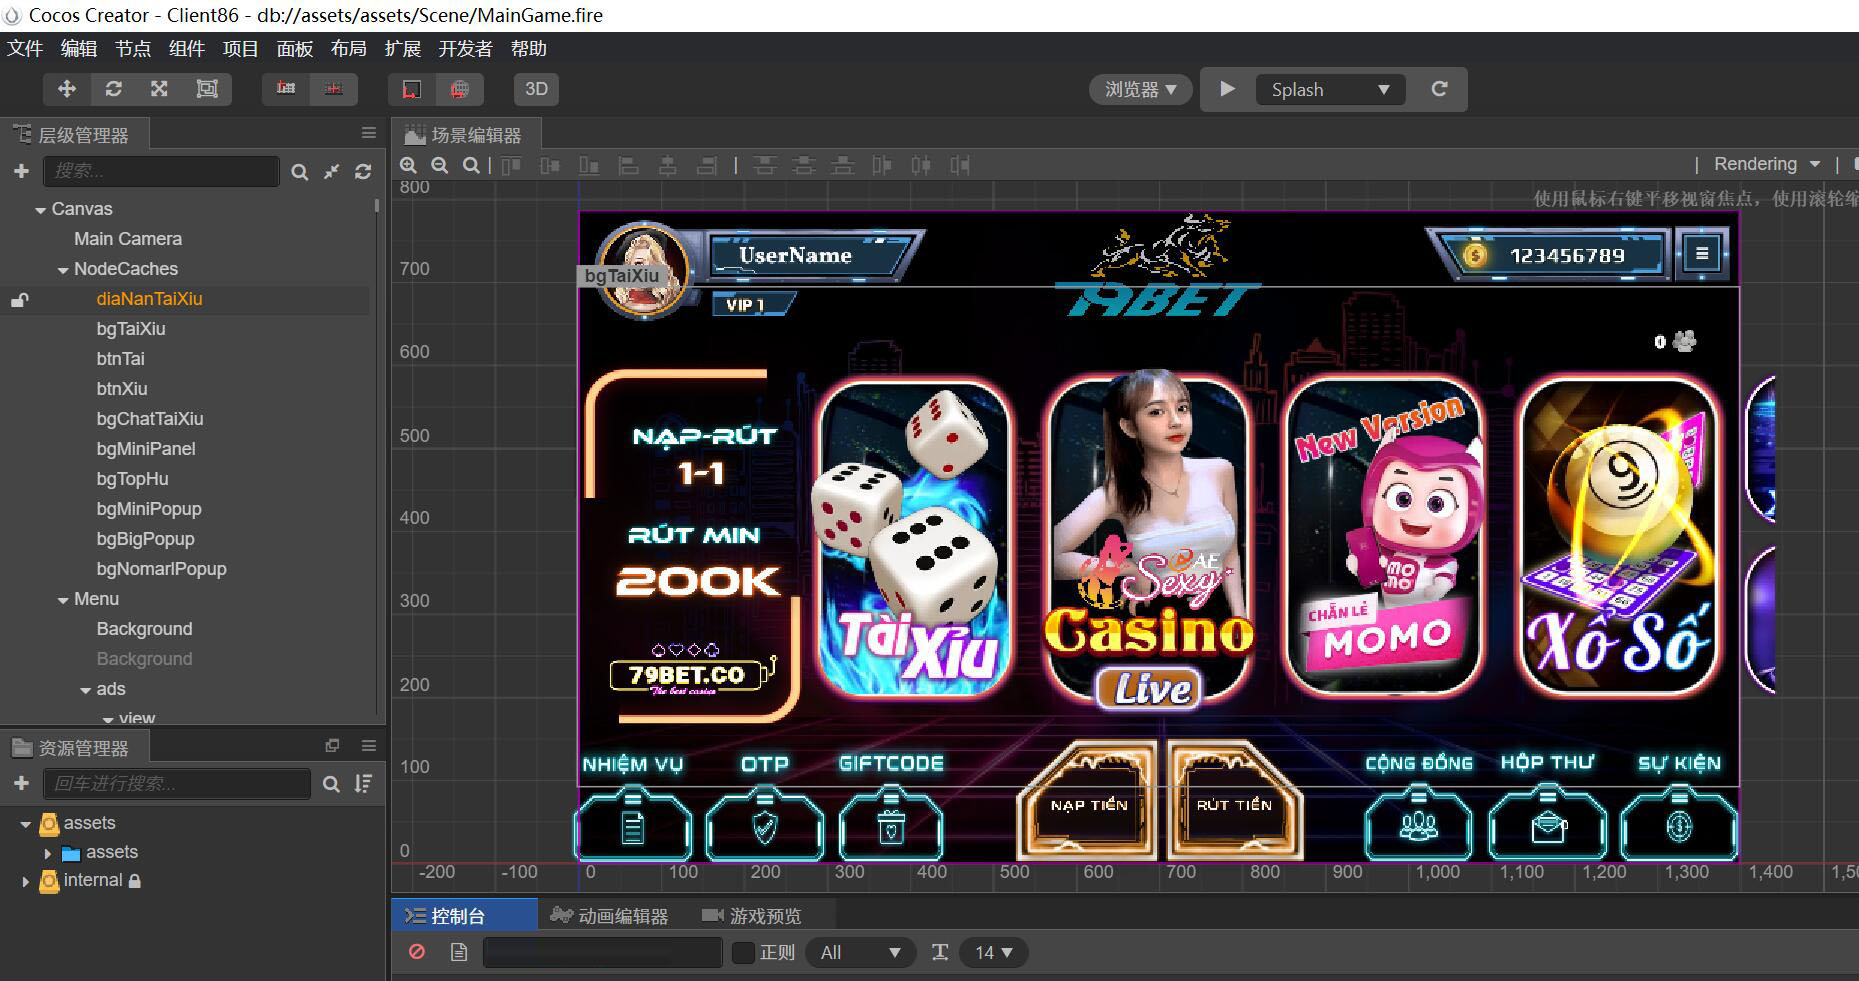
Task: Expand the internal assets folder
Action: point(26,881)
